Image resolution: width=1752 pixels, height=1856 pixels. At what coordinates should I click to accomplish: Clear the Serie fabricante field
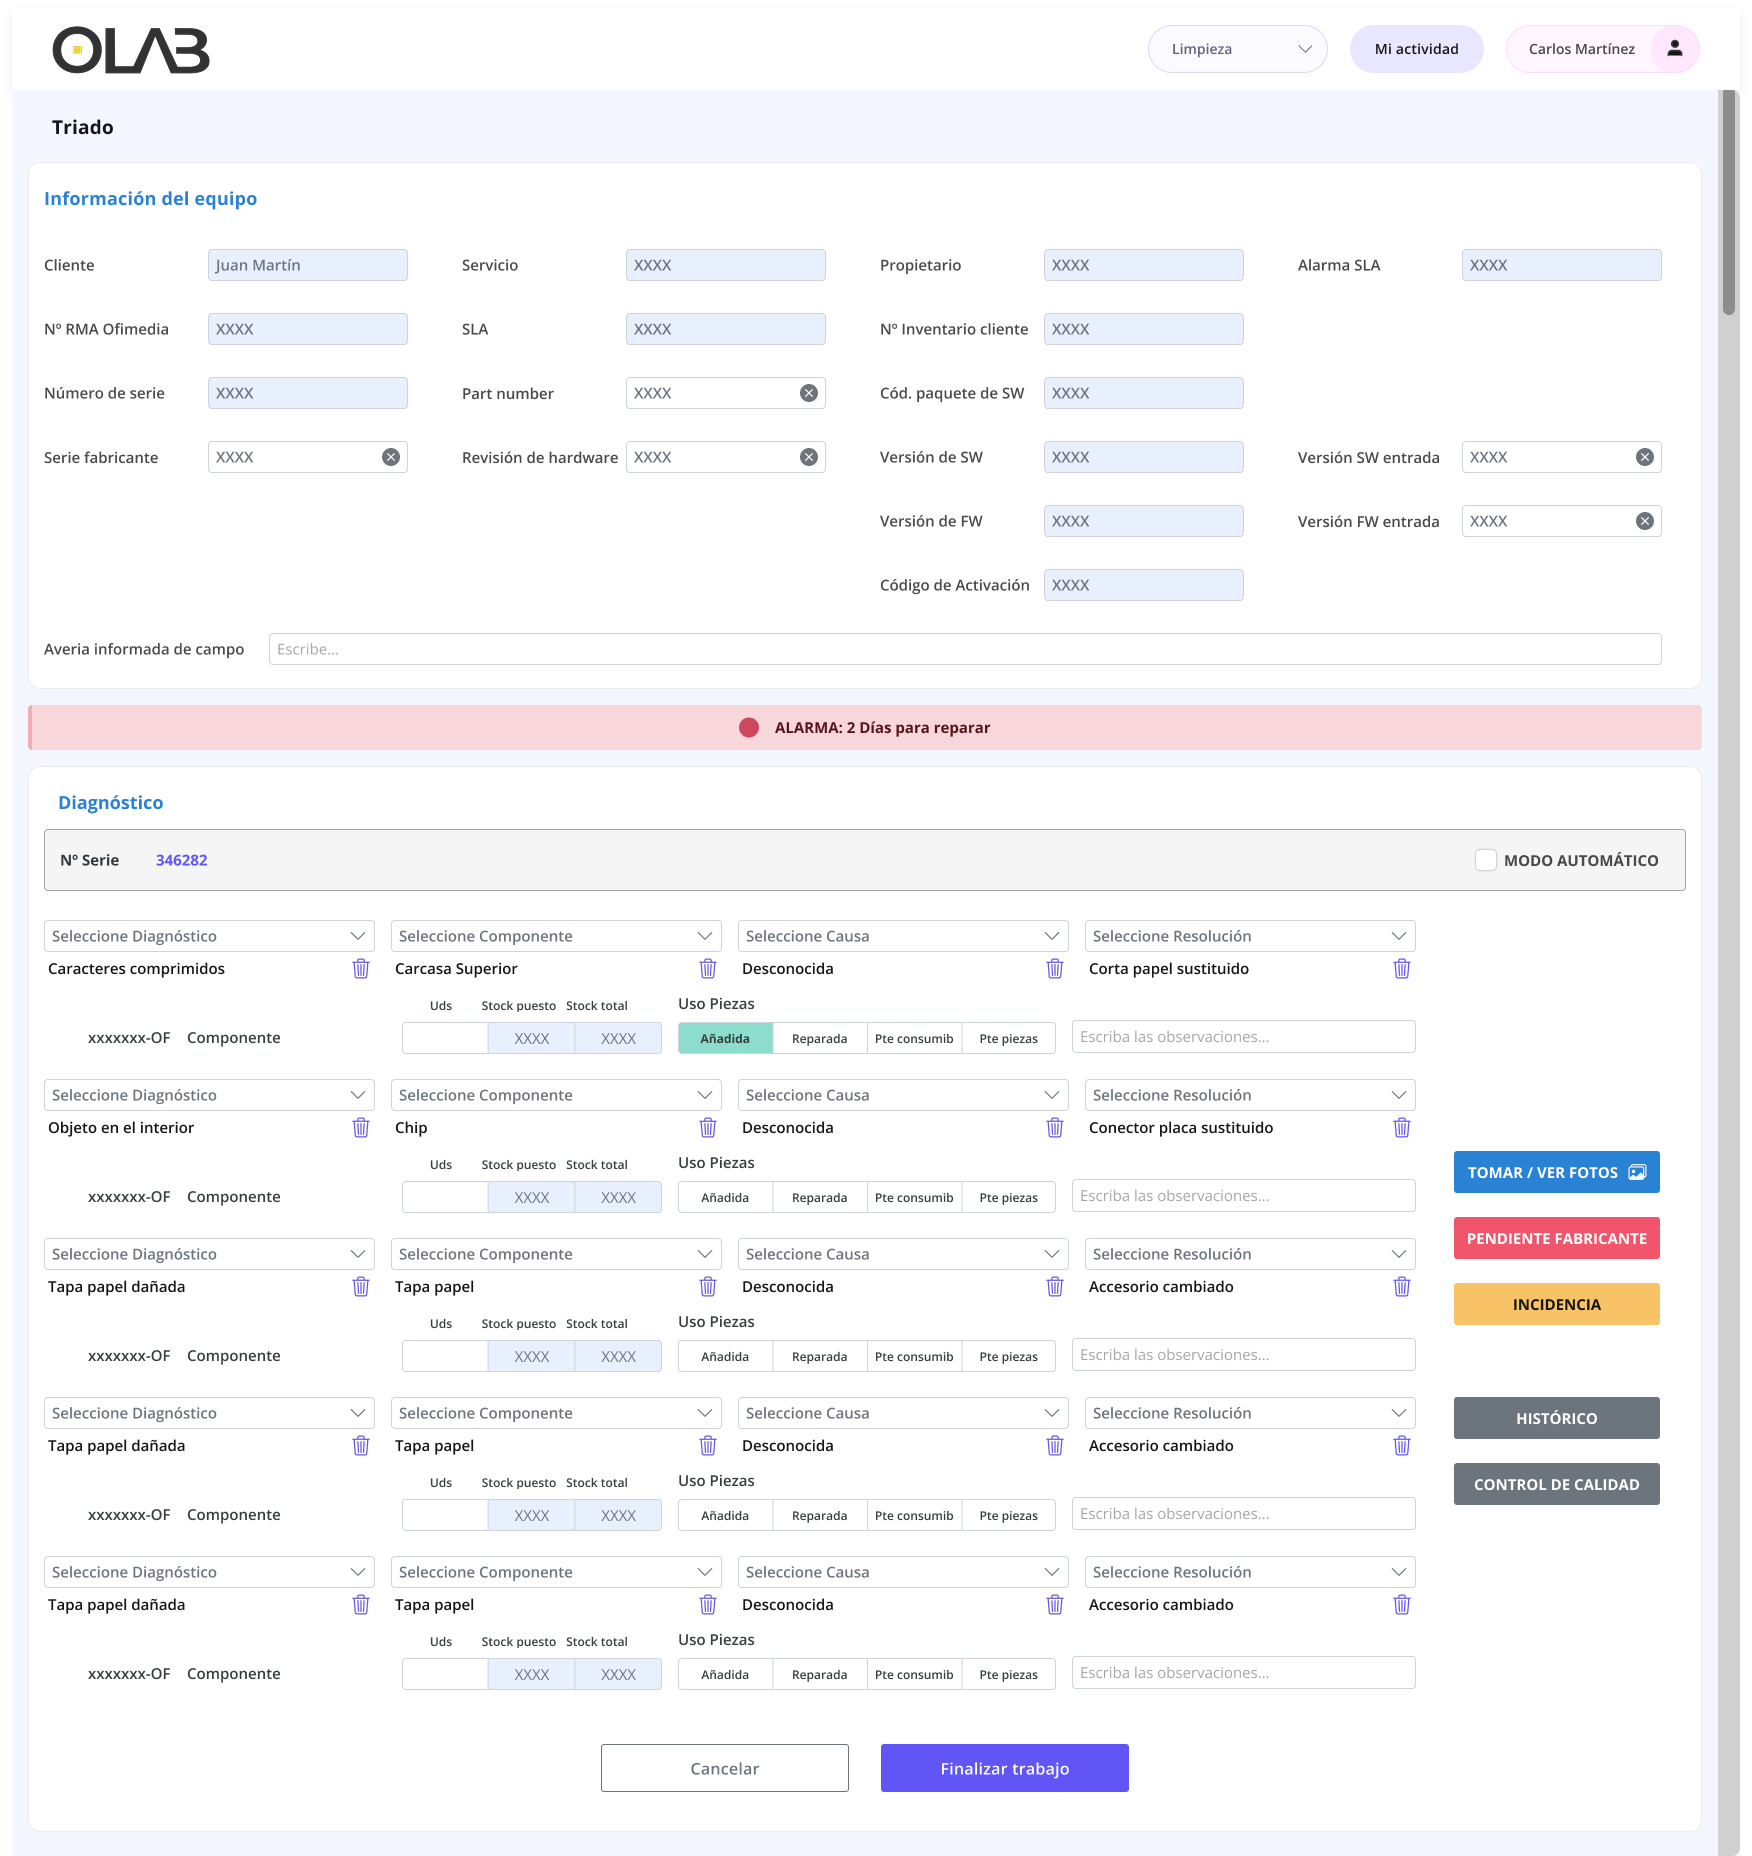click(391, 457)
